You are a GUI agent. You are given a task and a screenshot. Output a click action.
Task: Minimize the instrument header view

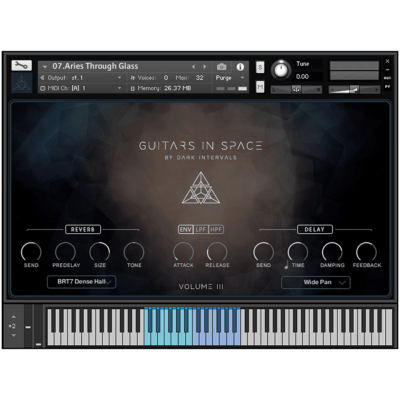387,70
